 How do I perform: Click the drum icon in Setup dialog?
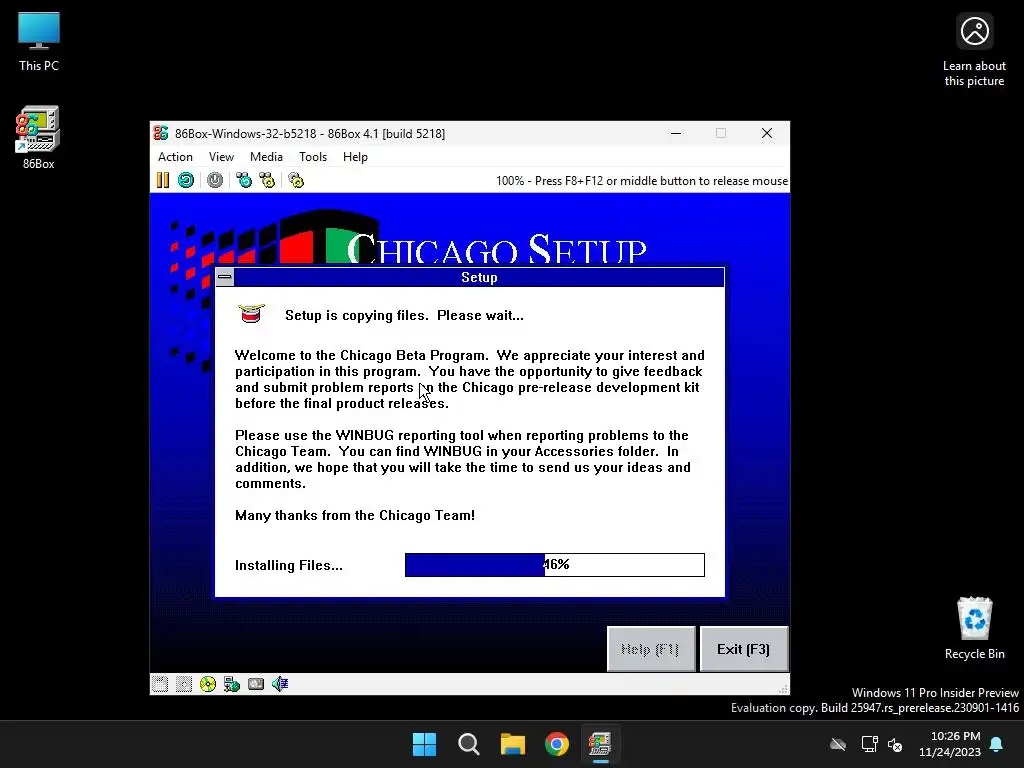(251, 314)
